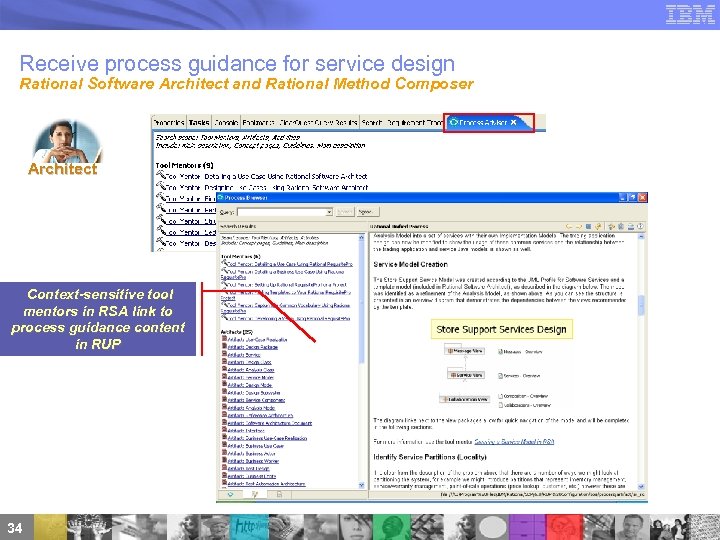The width and height of the screenshot is (720, 540).
Task: Click content pane scrollbar up arrow
Action: (x=641, y=237)
